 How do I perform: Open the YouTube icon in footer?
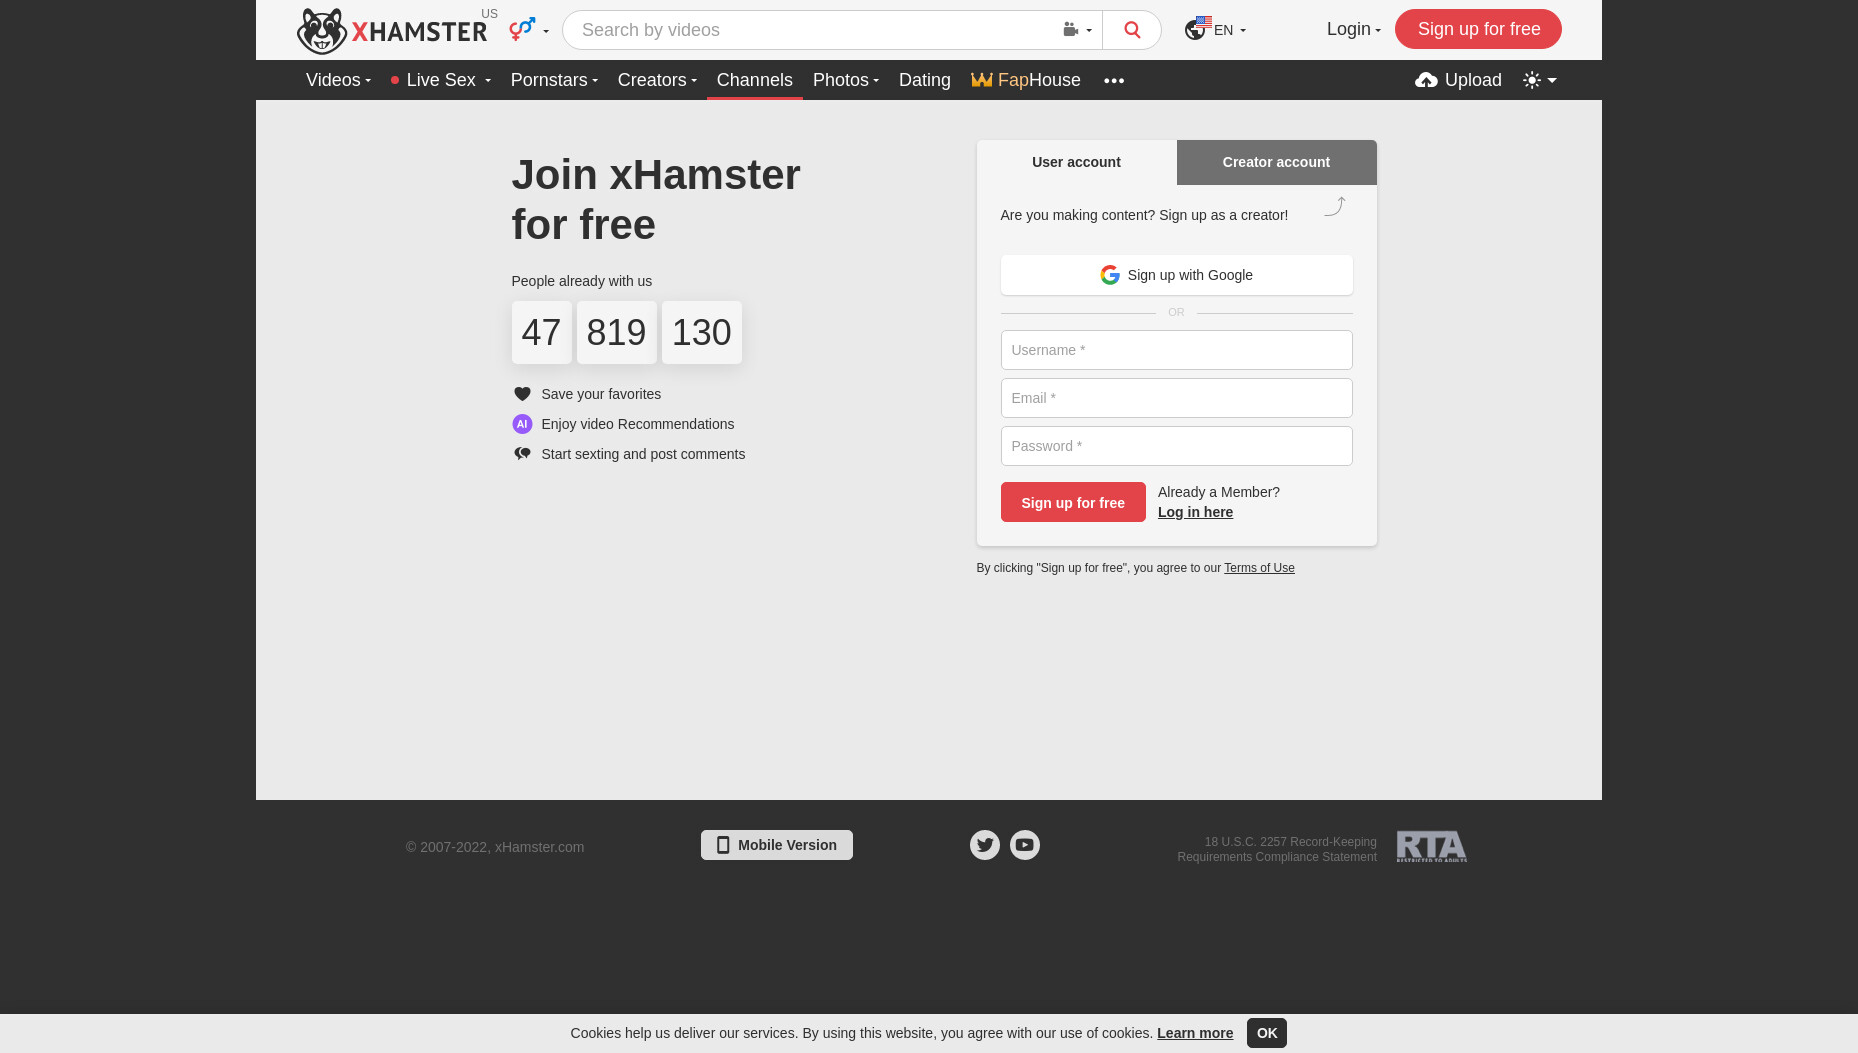point(1025,845)
